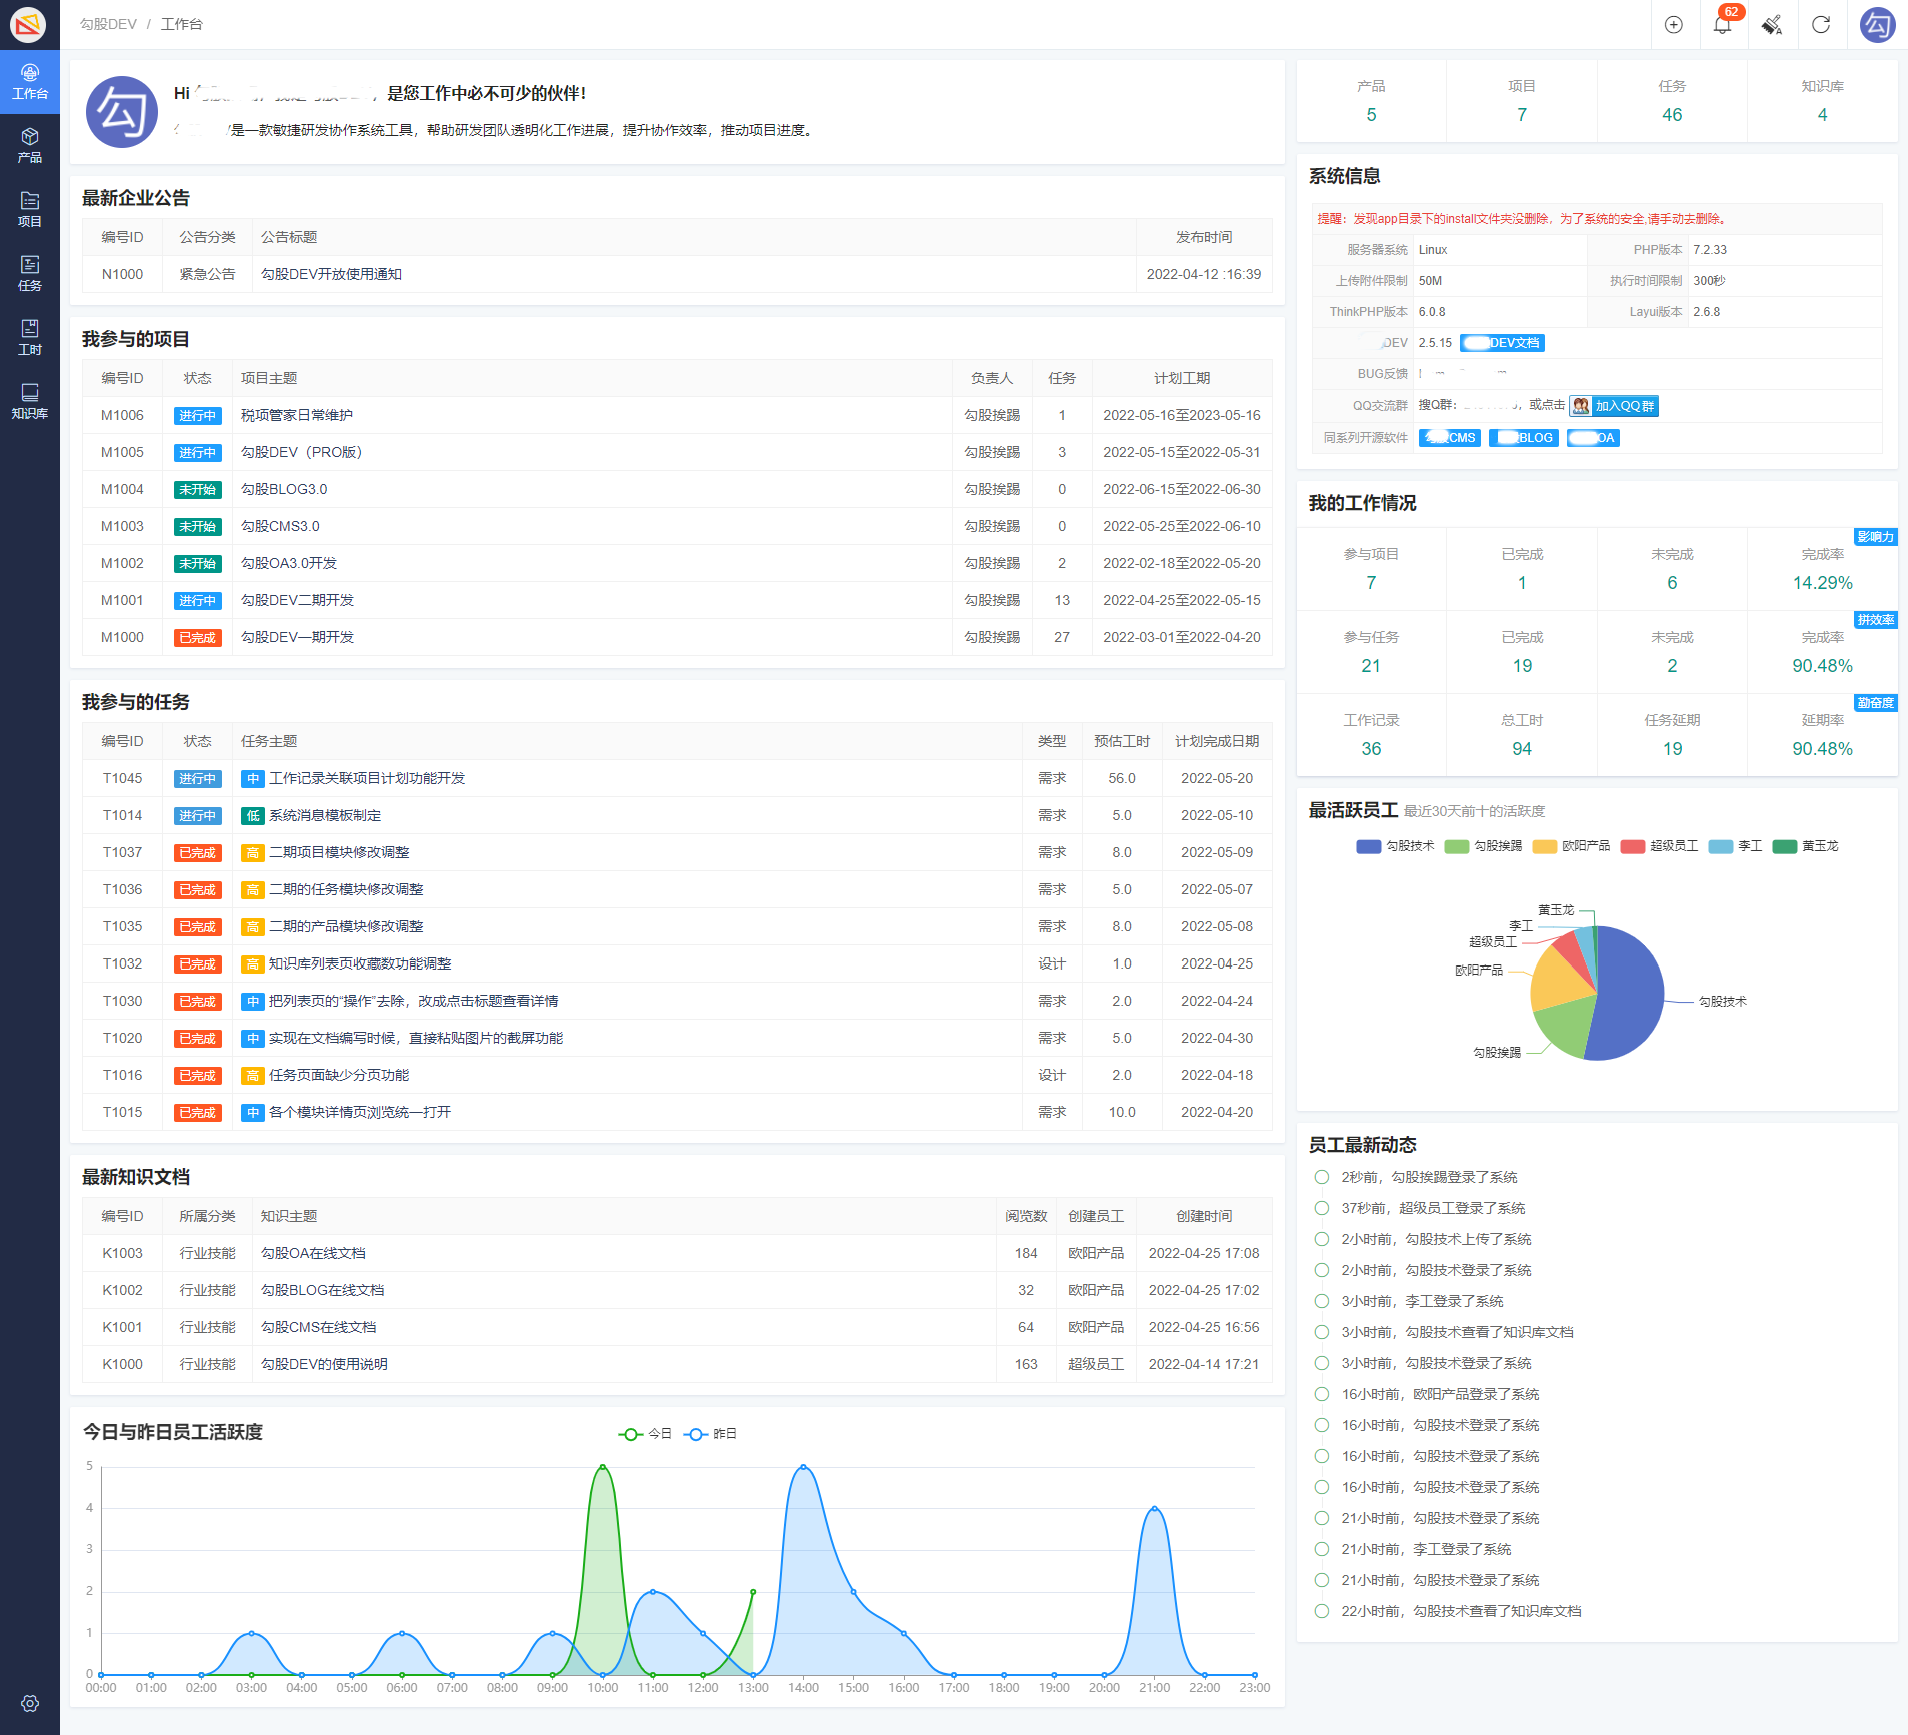Open task 任务页面缺少分页功能
1908x1735 pixels.
tap(339, 1075)
